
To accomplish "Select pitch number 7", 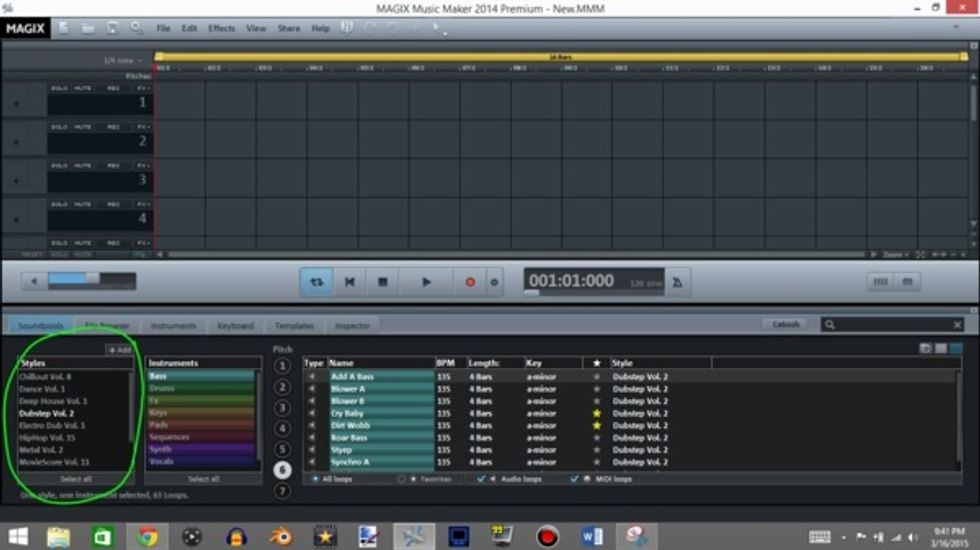I will (x=282, y=491).
